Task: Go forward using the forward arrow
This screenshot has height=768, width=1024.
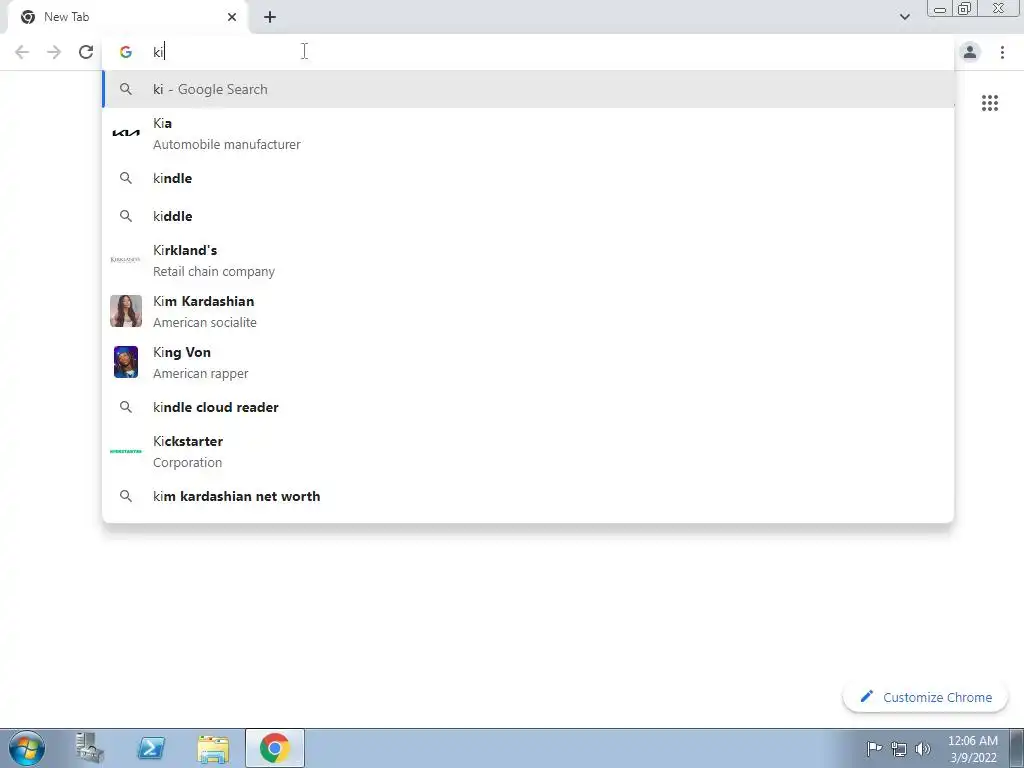Action: (54, 52)
